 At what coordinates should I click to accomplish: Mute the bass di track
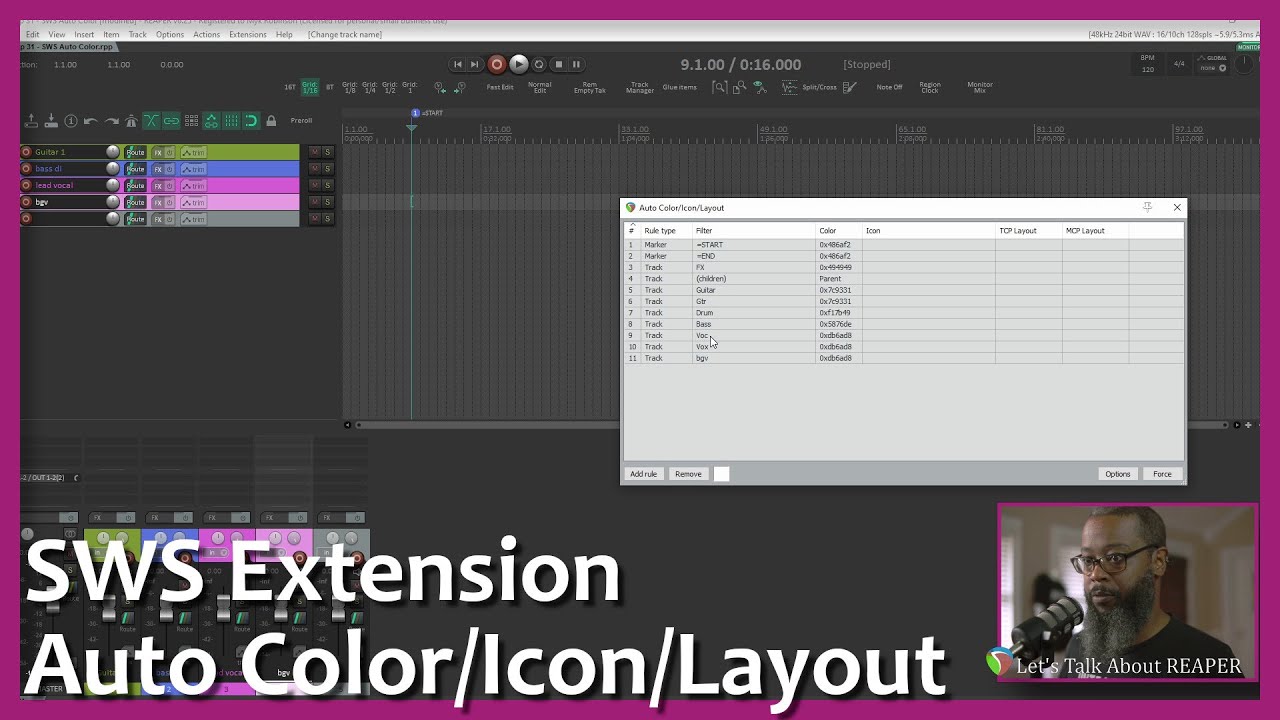pos(314,169)
